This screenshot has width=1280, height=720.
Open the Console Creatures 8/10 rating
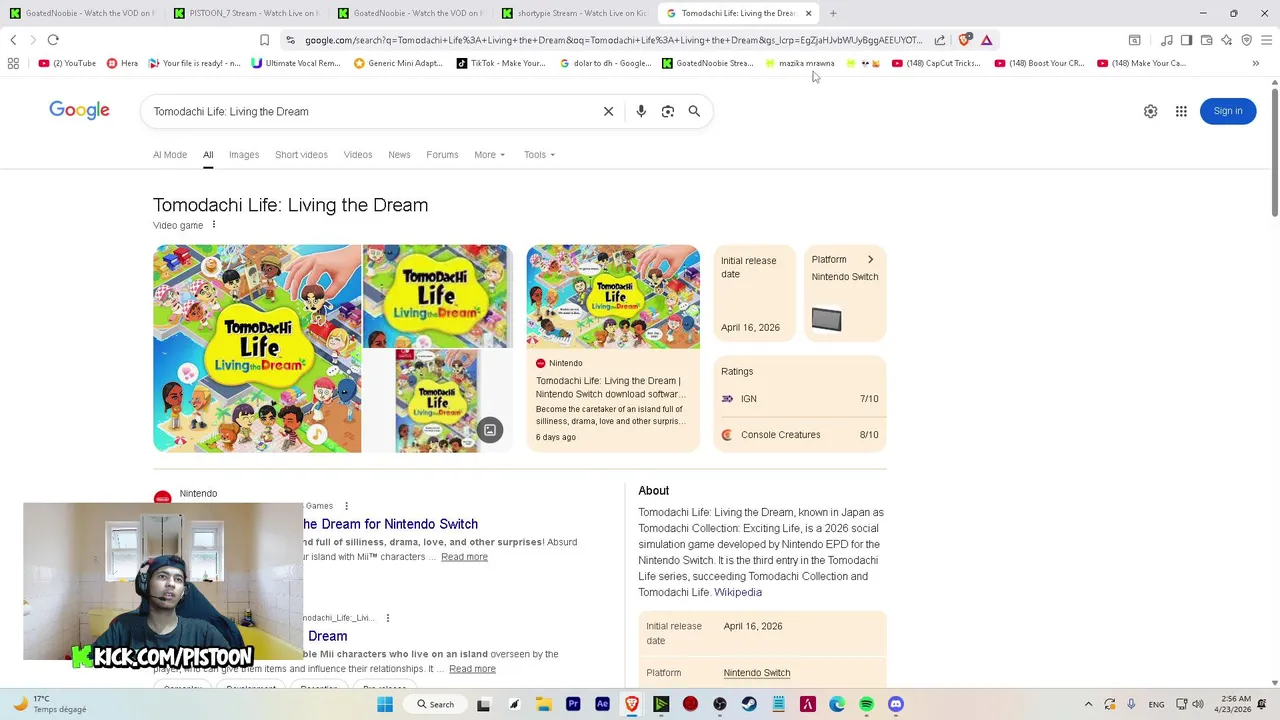click(x=800, y=435)
